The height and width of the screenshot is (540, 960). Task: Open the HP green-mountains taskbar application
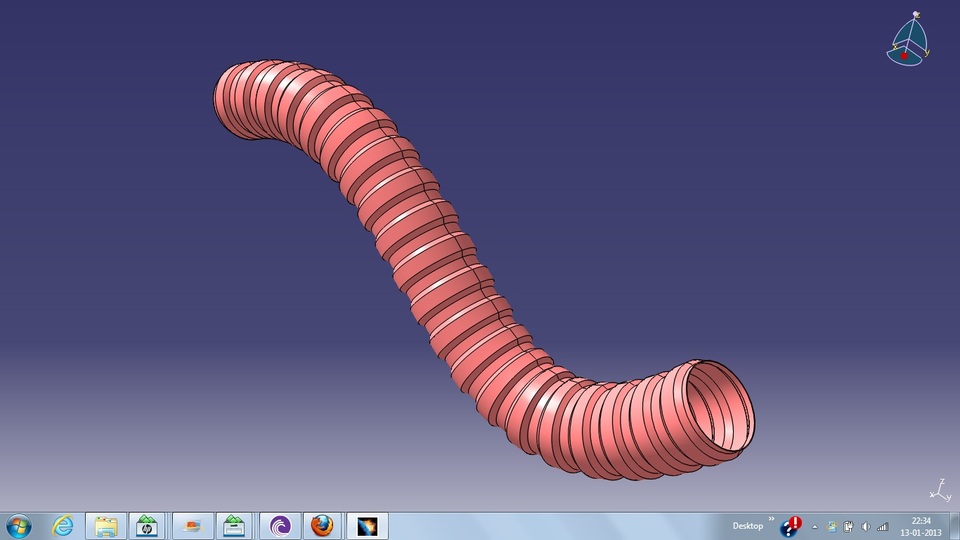[x=146, y=526]
